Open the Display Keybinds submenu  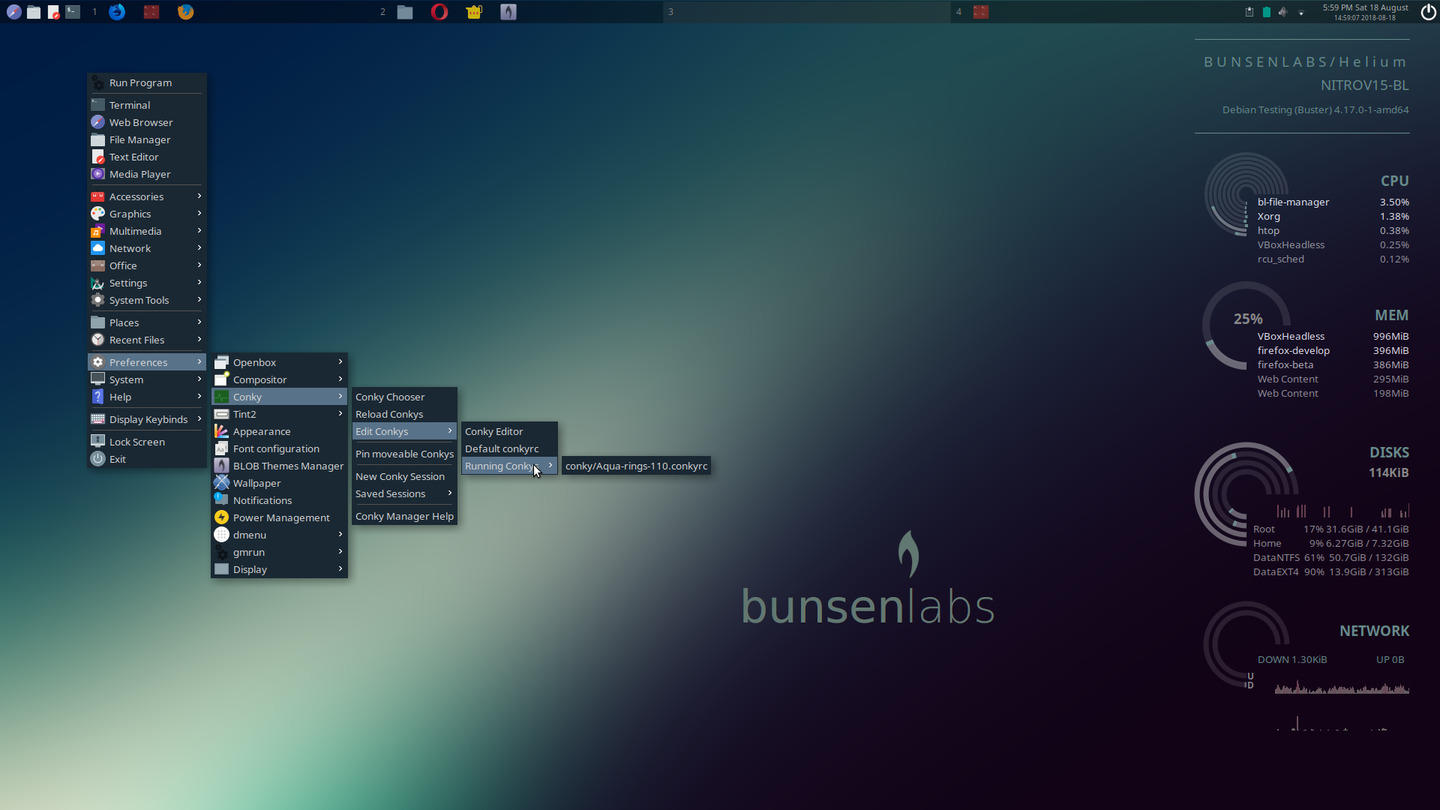coord(147,420)
